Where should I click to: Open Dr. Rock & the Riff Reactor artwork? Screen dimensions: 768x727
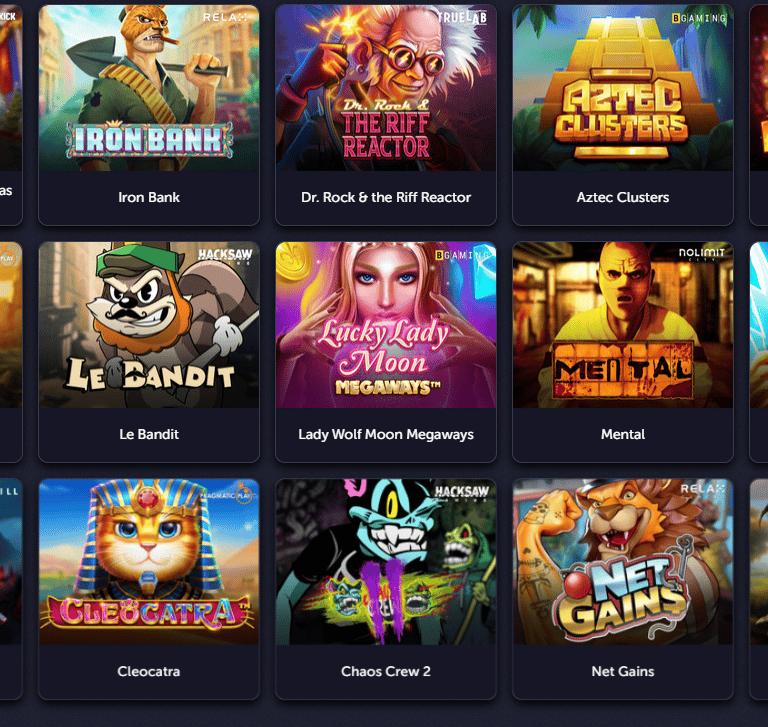[386, 88]
